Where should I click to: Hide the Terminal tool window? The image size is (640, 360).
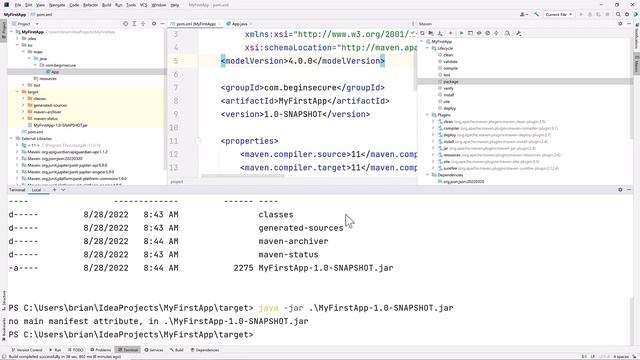pyautogui.click(x=629, y=190)
